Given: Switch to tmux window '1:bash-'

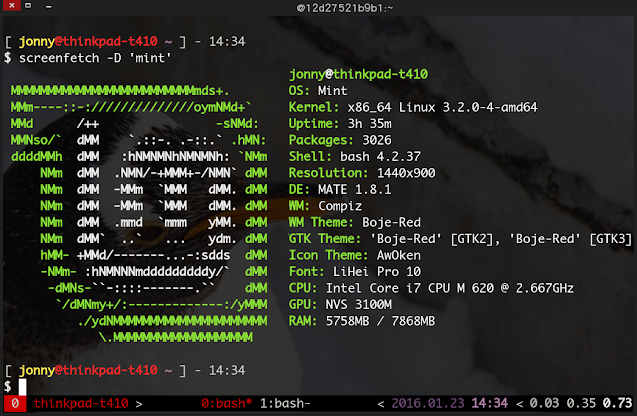Looking at the screenshot, I should tap(285, 403).
